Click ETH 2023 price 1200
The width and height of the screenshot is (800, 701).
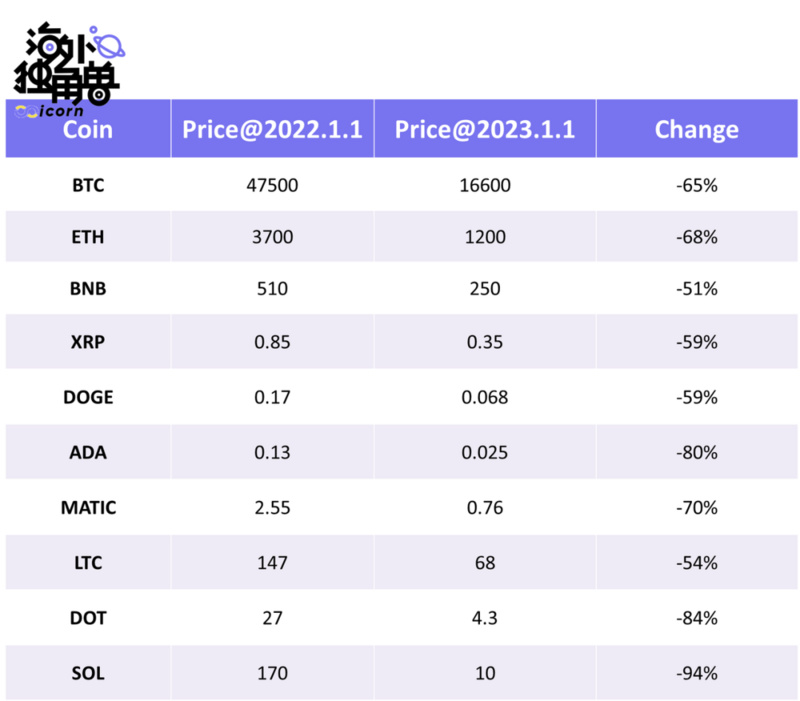(x=485, y=238)
